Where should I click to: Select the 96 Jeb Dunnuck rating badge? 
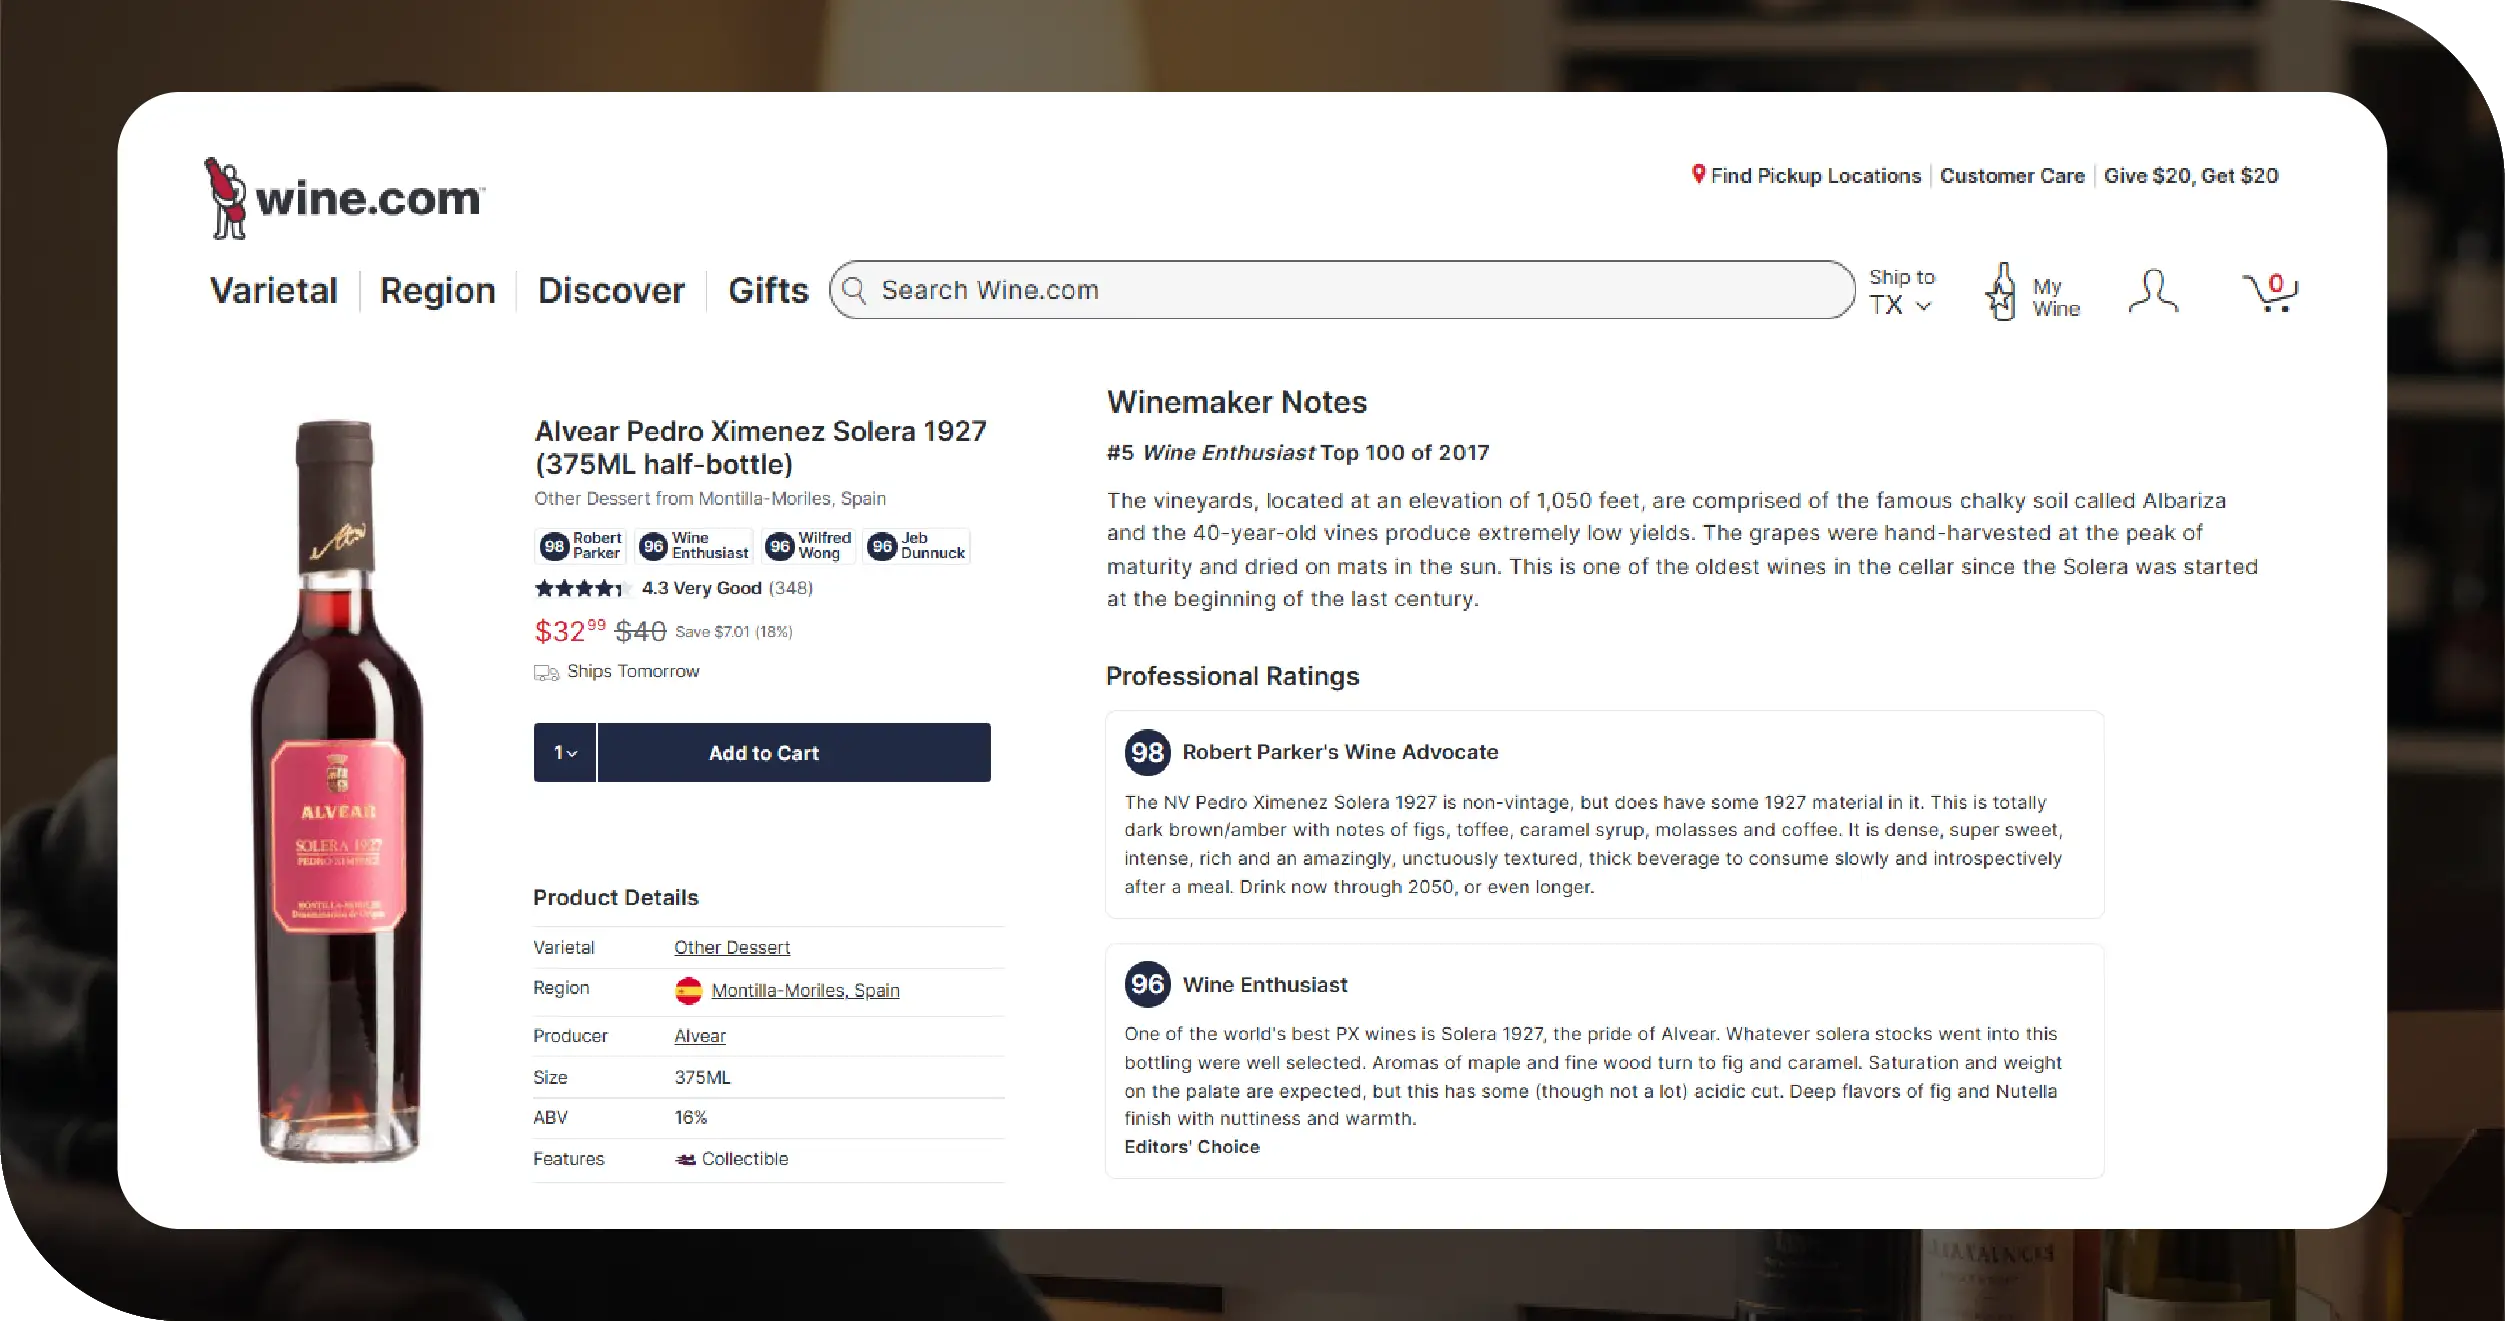[x=915, y=545]
